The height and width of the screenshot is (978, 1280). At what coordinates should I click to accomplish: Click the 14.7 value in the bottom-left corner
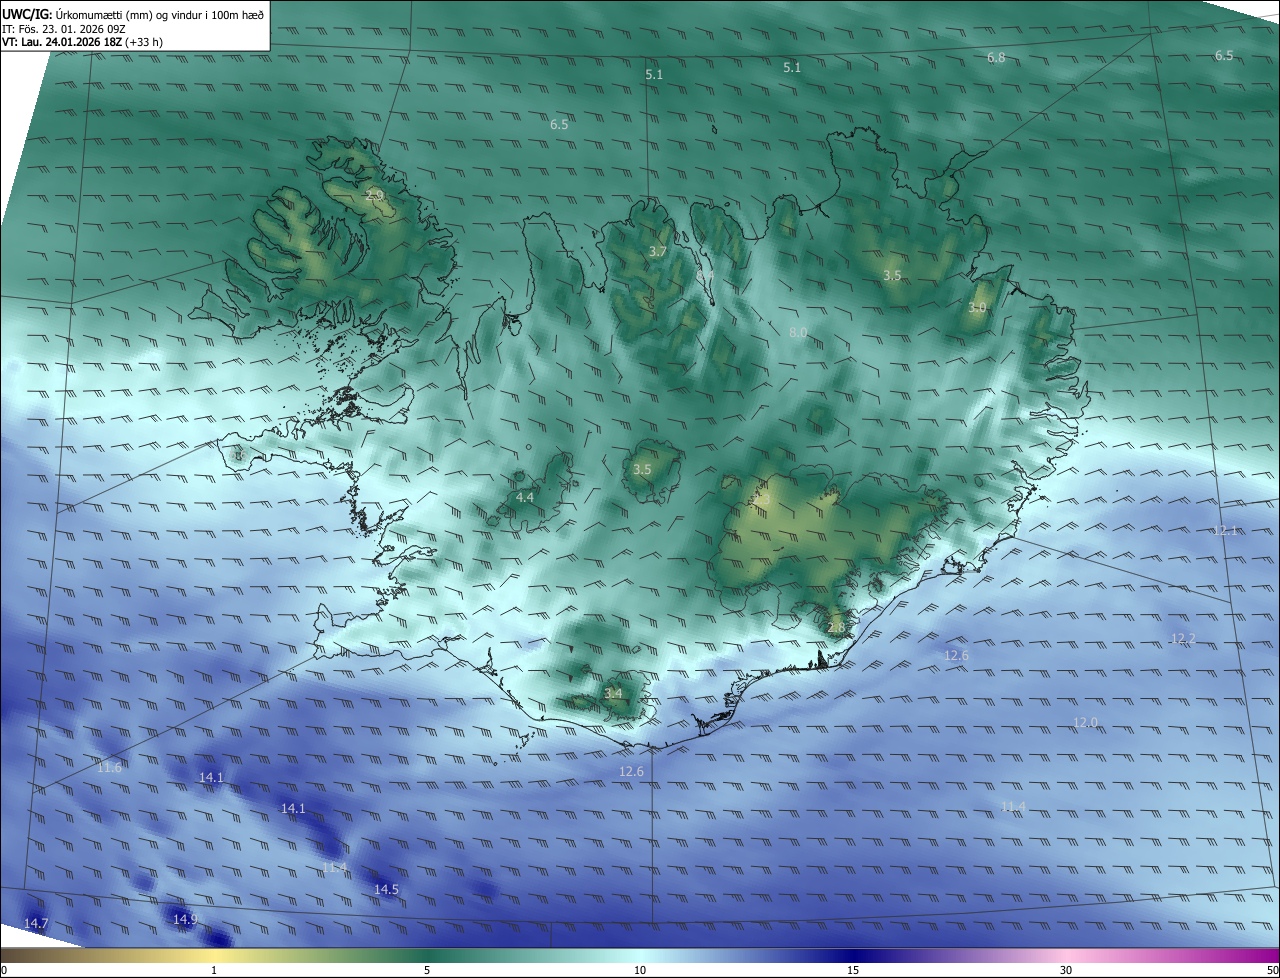(36, 923)
